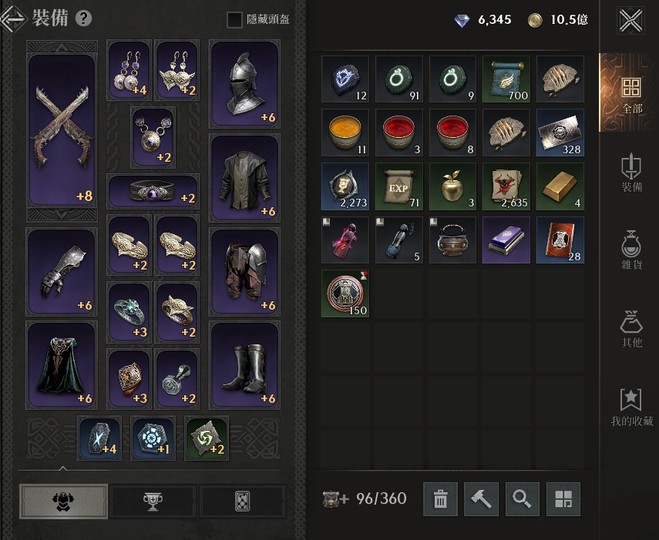
Task: Open the 雜貨 category tab
Action: point(632,250)
